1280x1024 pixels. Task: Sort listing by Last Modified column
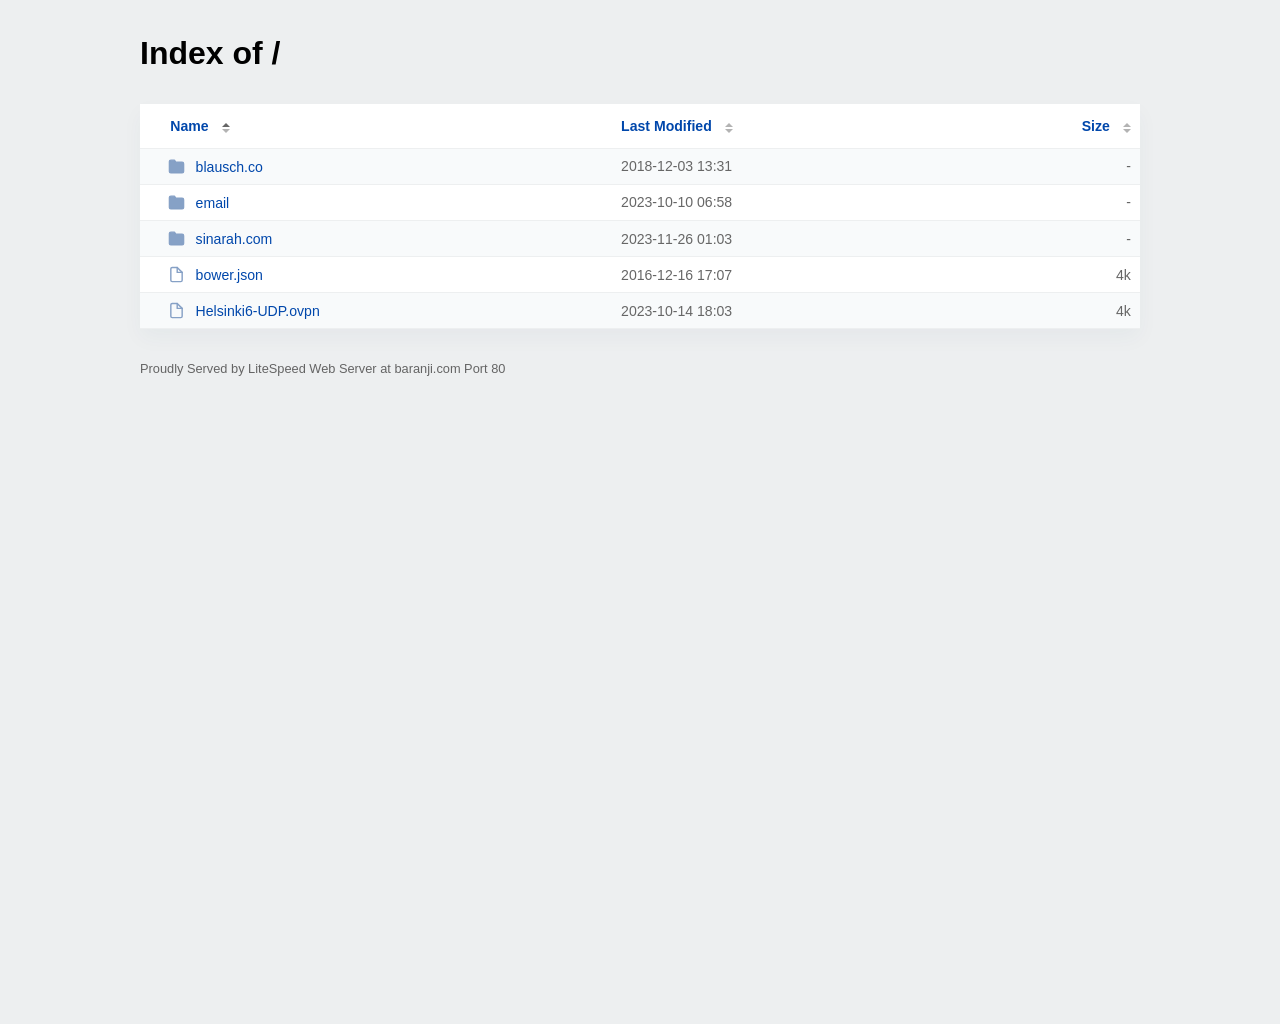tap(666, 124)
